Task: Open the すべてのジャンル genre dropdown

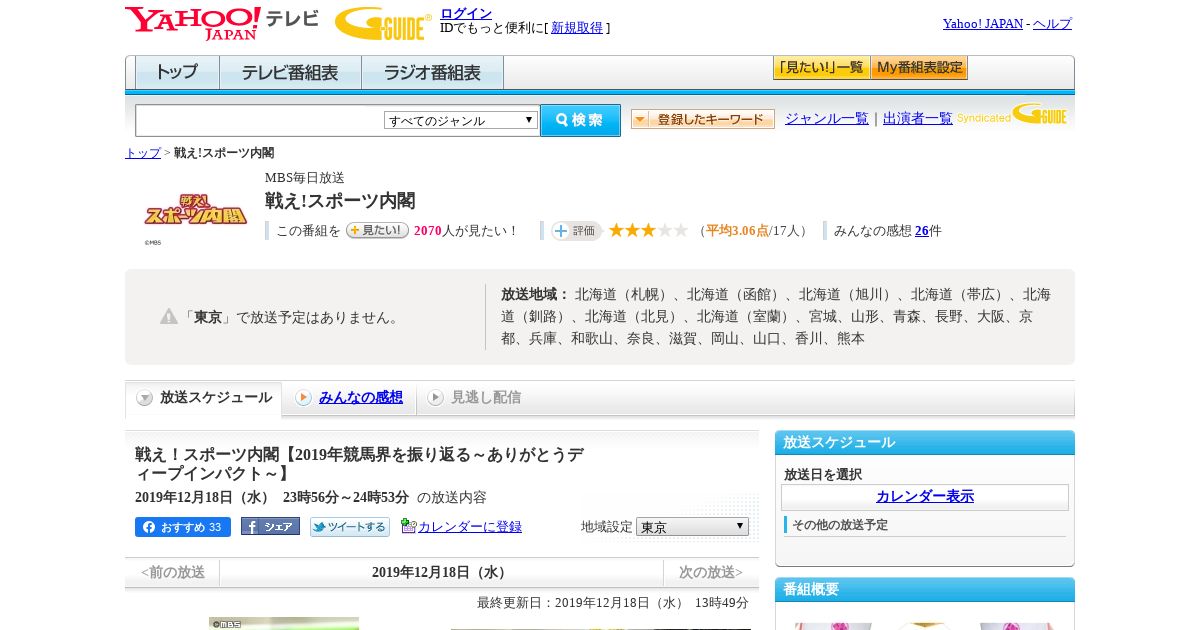Action: [x=461, y=120]
